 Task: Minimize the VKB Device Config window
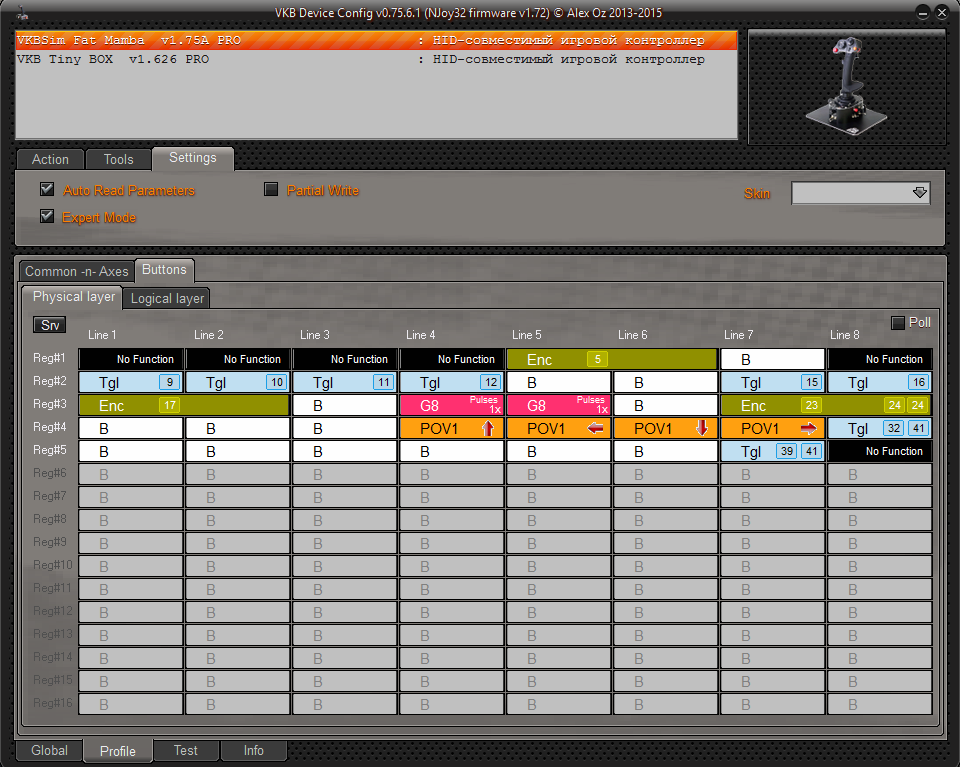[922, 13]
